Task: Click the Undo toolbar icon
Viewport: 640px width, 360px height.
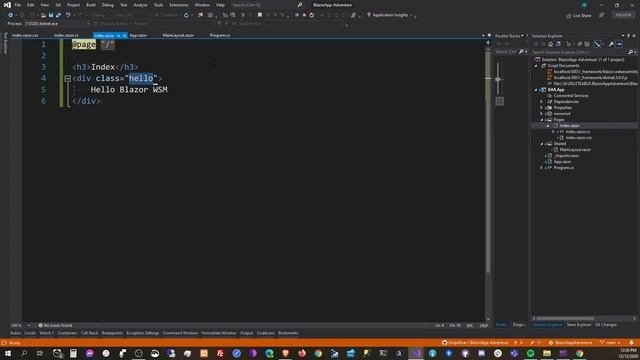Action: coord(68,15)
